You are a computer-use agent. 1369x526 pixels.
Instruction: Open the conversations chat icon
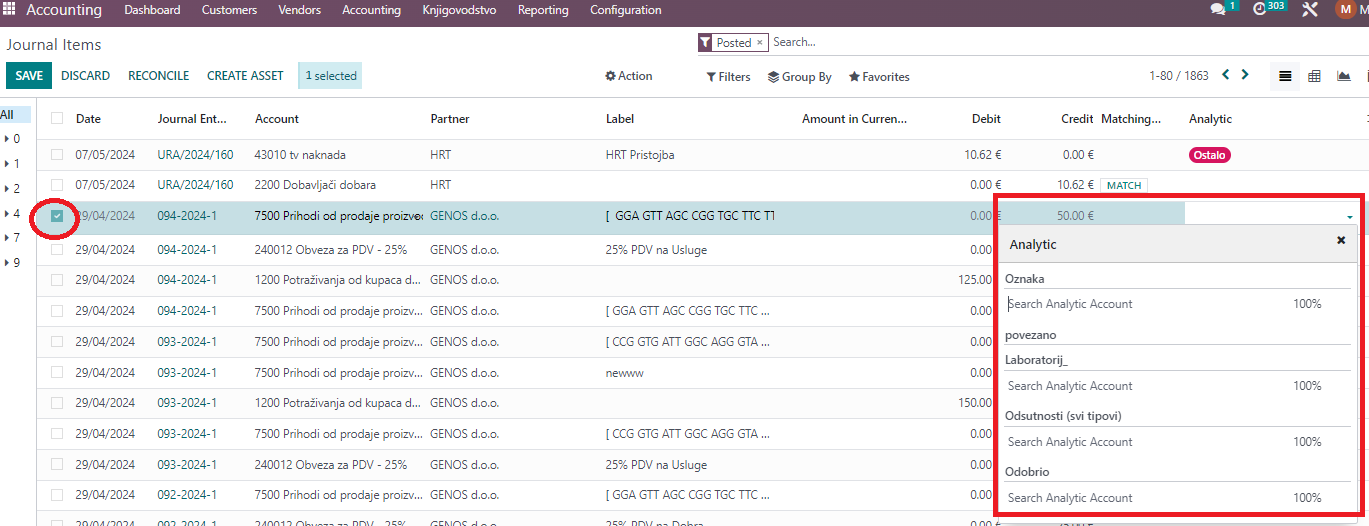click(1217, 10)
